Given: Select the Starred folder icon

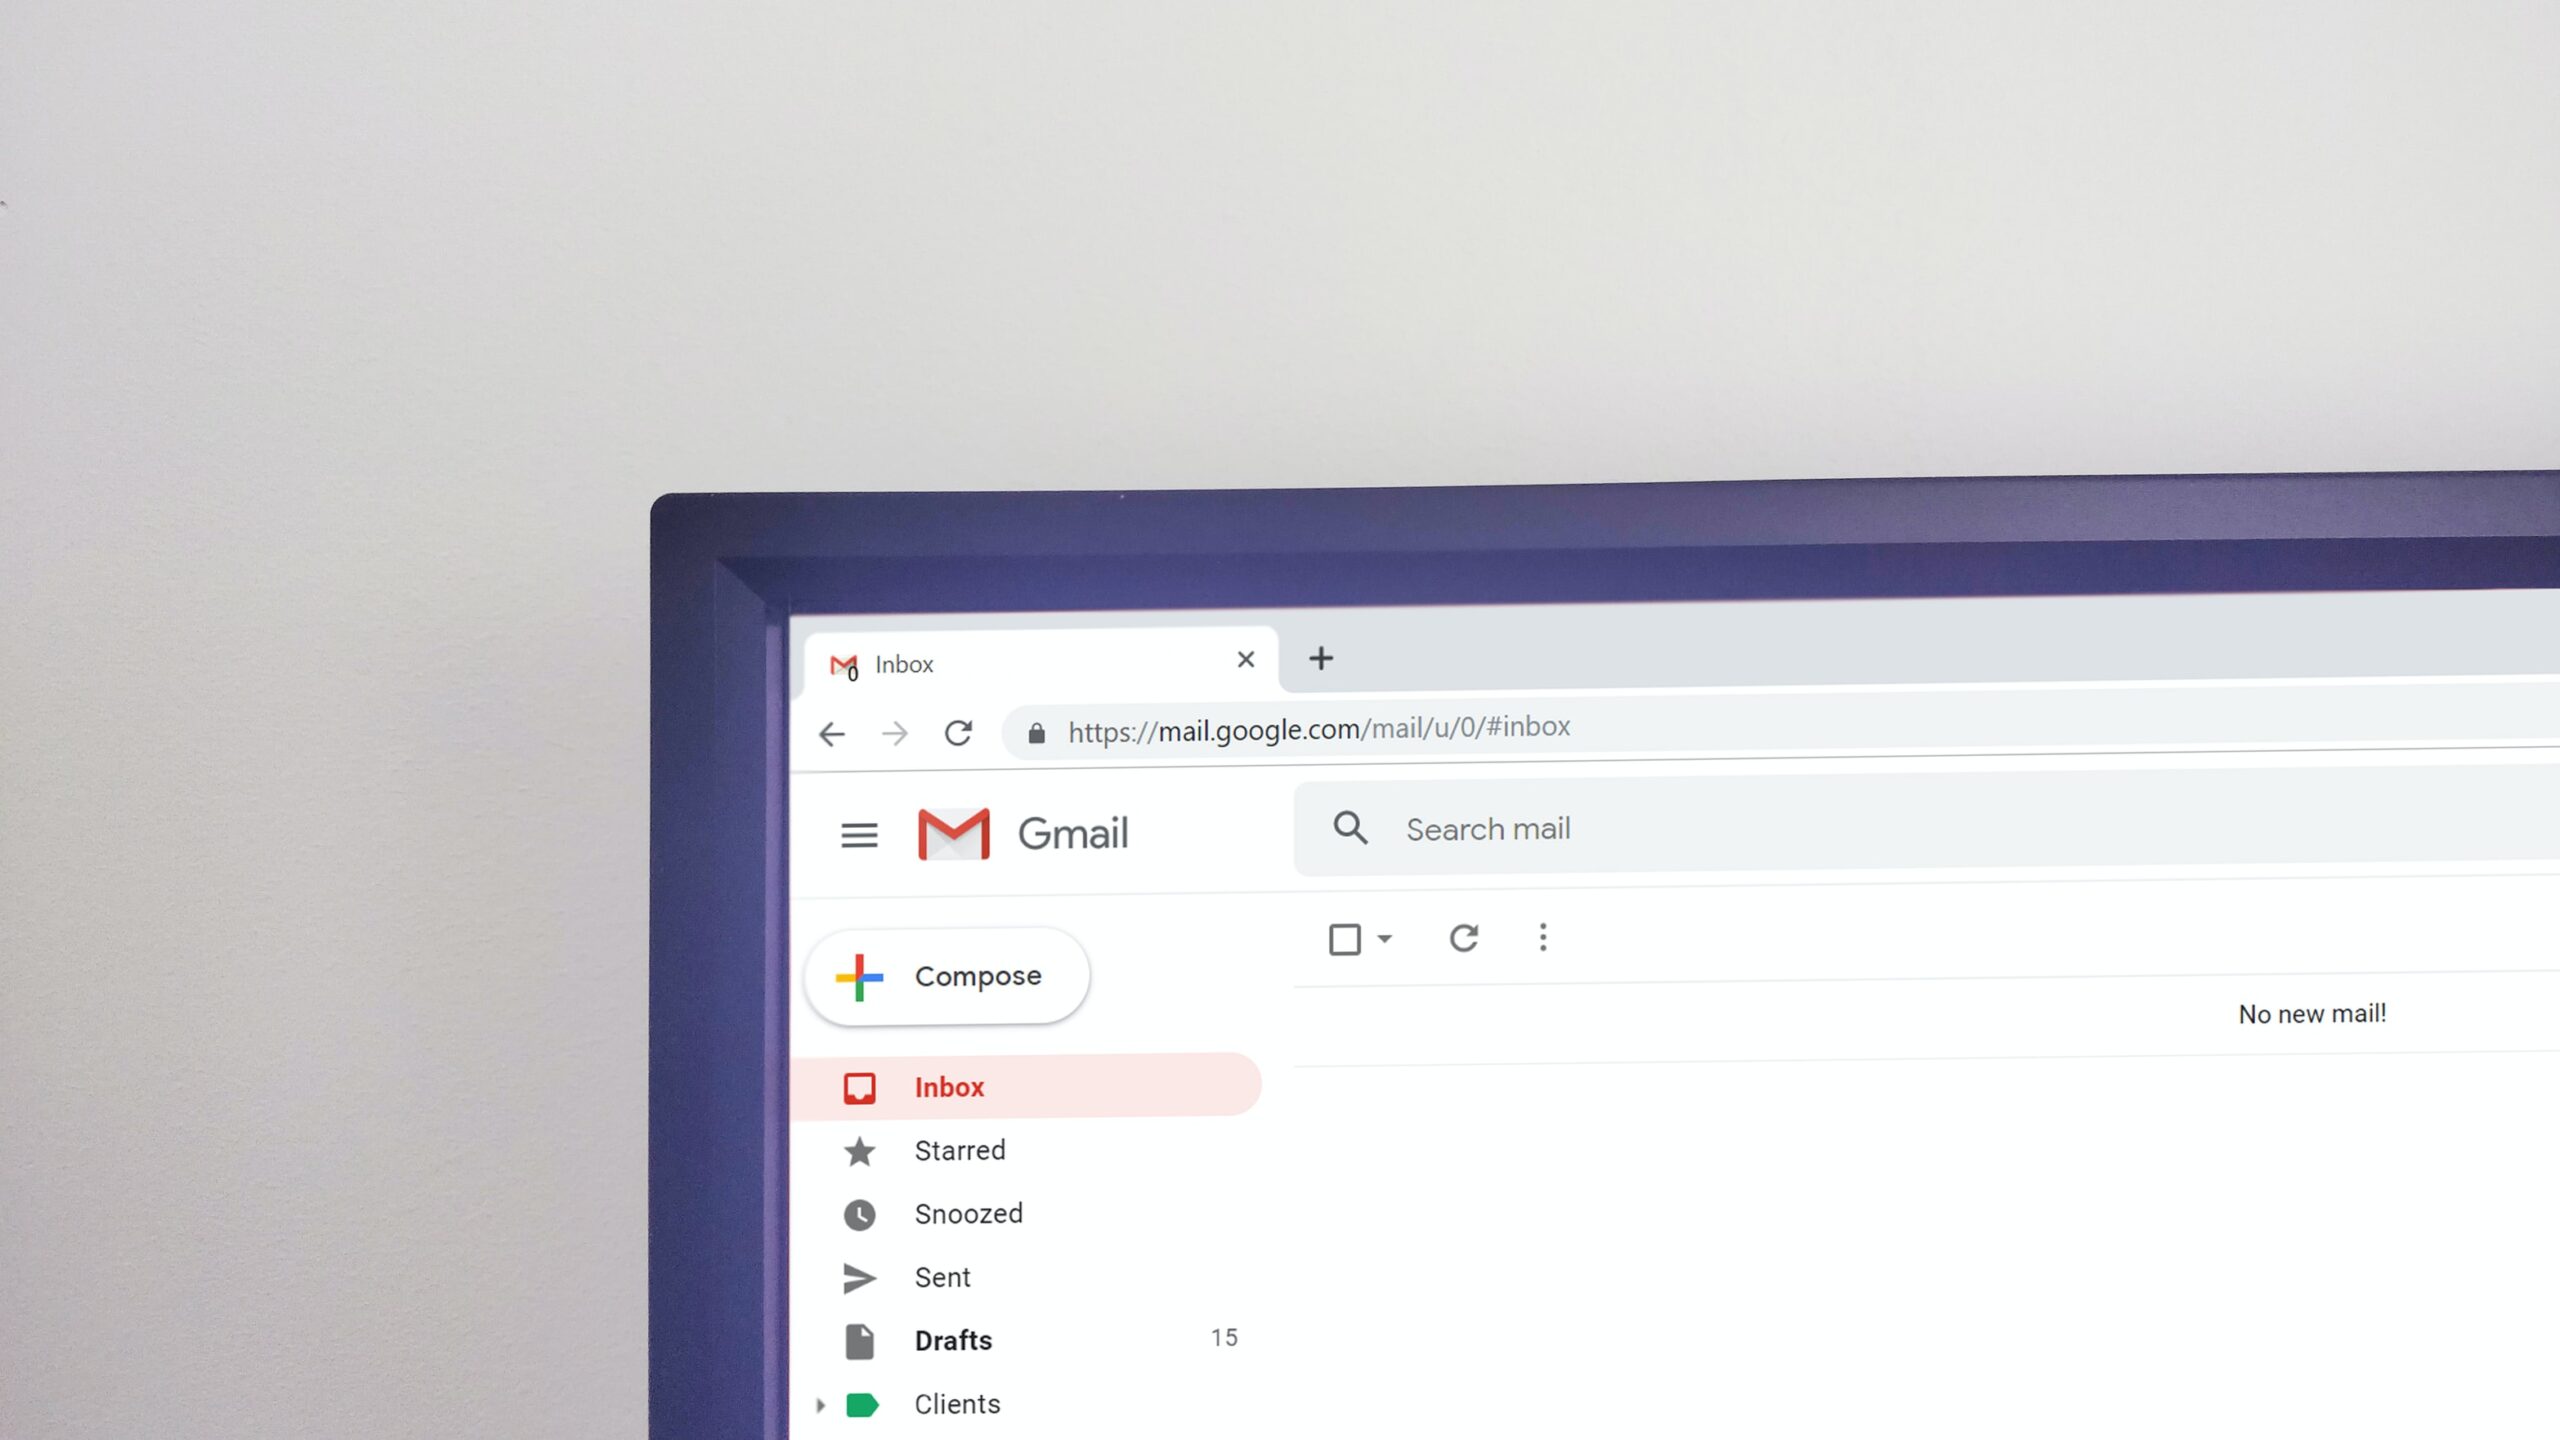Looking at the screenshot, I should [x=858, y=1148].
